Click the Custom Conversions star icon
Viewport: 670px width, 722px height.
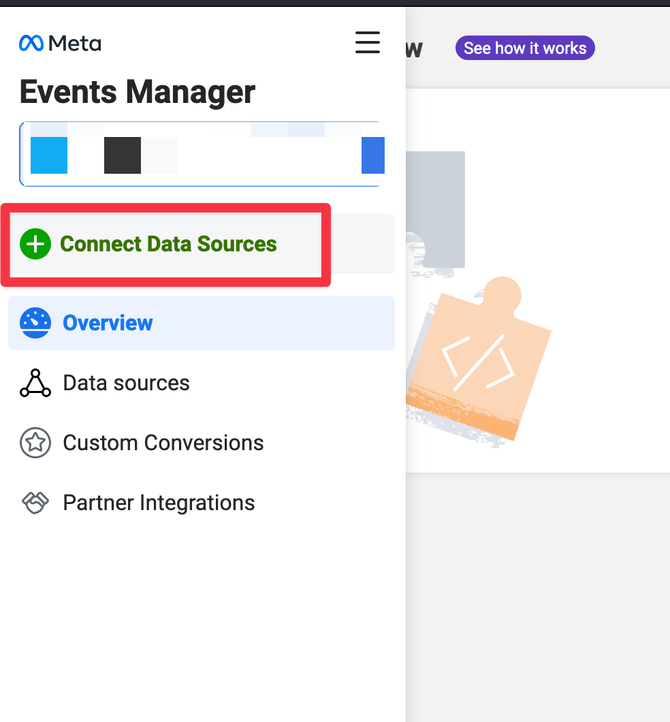(x=35, y=443)
